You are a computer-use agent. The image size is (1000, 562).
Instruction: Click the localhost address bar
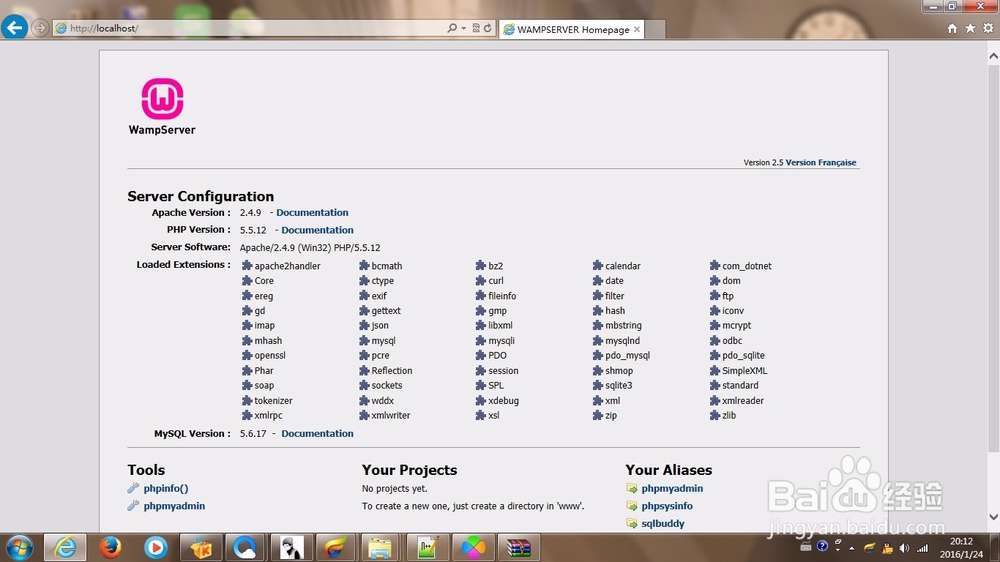[249, 28]
